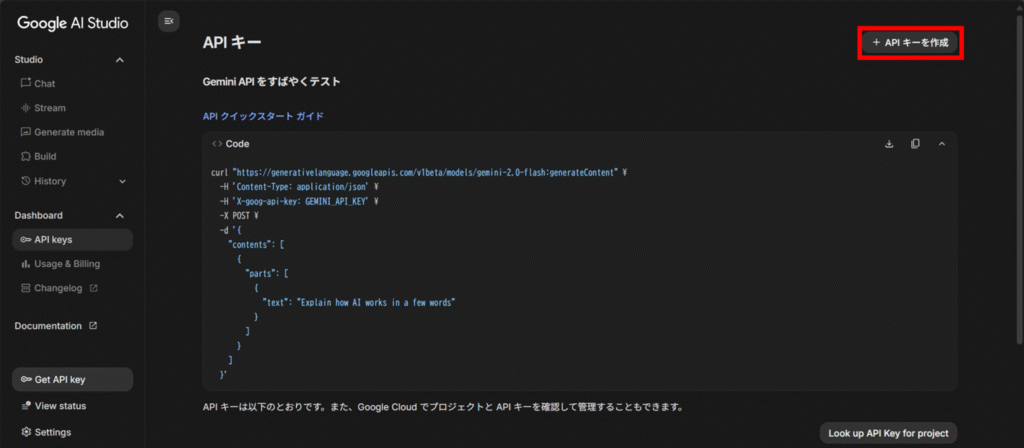
Task: Click the 'Studio' section label
Action: pyautogui.click(x=29, y=59)
